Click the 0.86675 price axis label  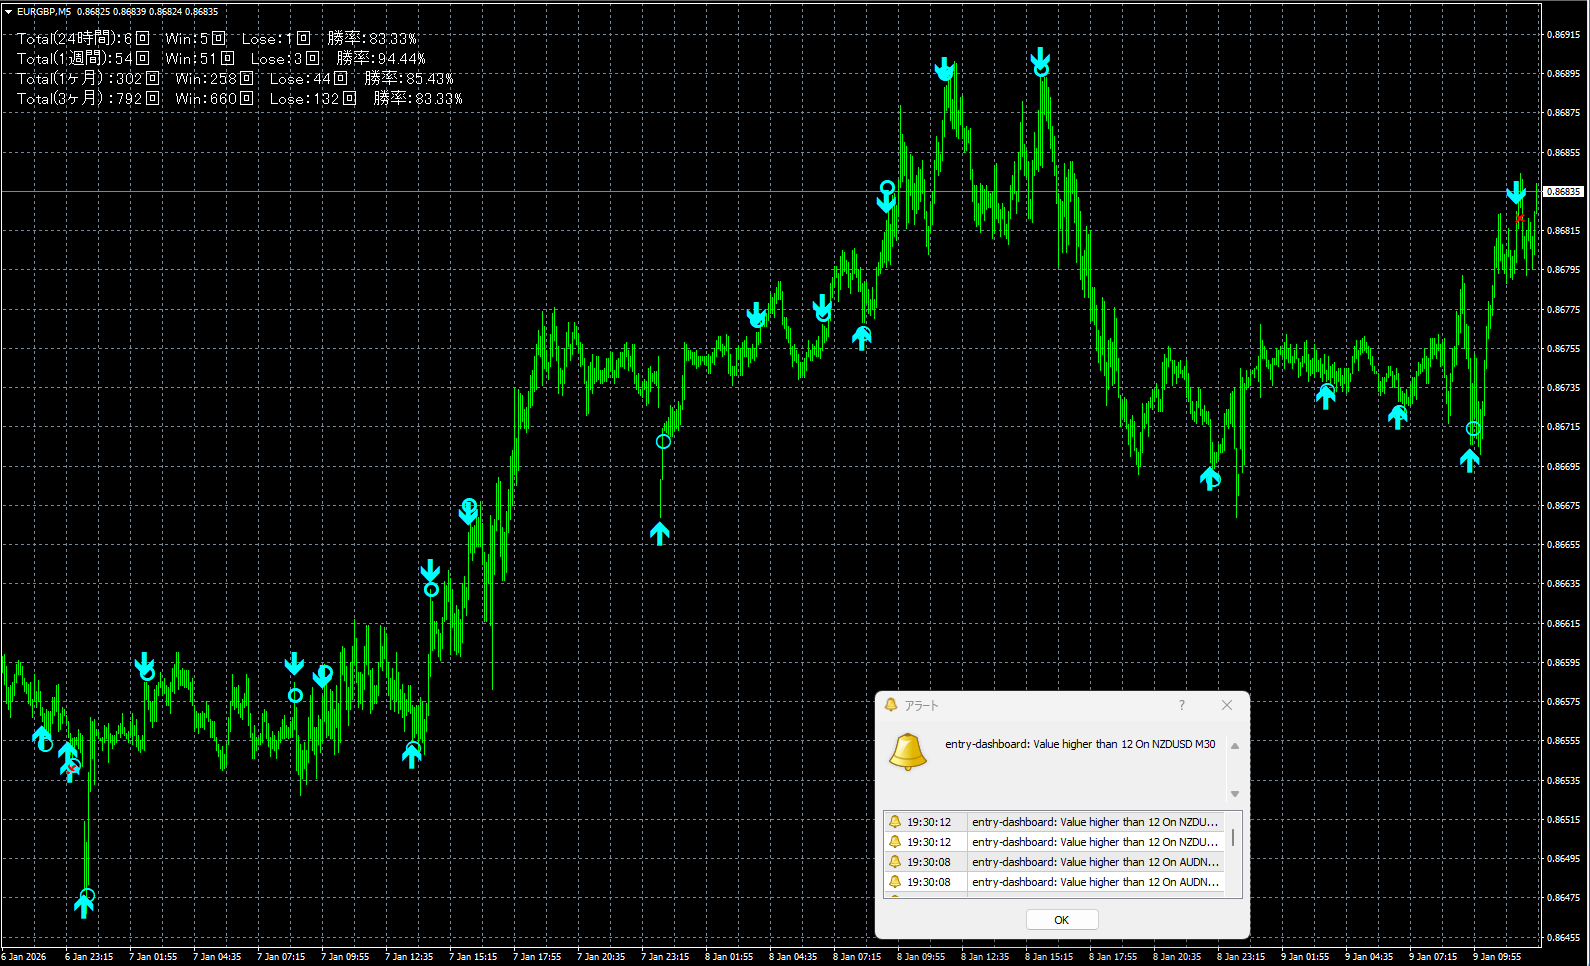[1565, 505]
